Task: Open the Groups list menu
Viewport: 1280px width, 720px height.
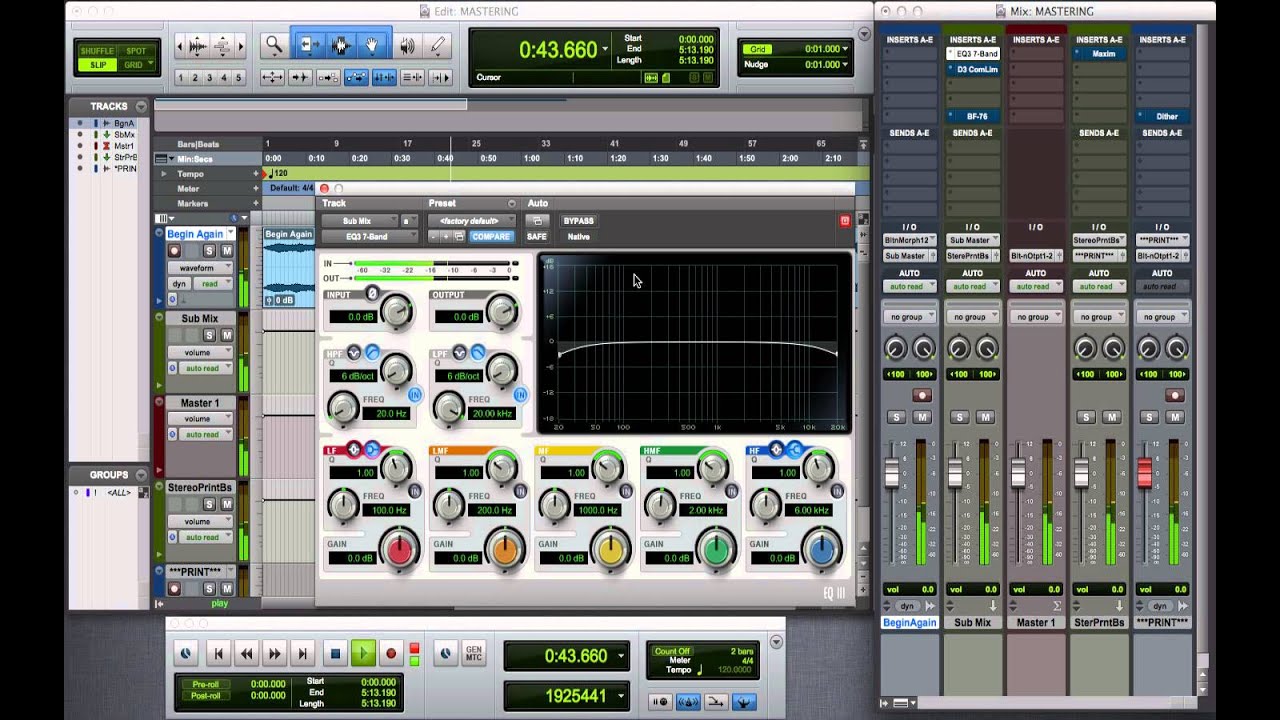Action: click(141, 475)
